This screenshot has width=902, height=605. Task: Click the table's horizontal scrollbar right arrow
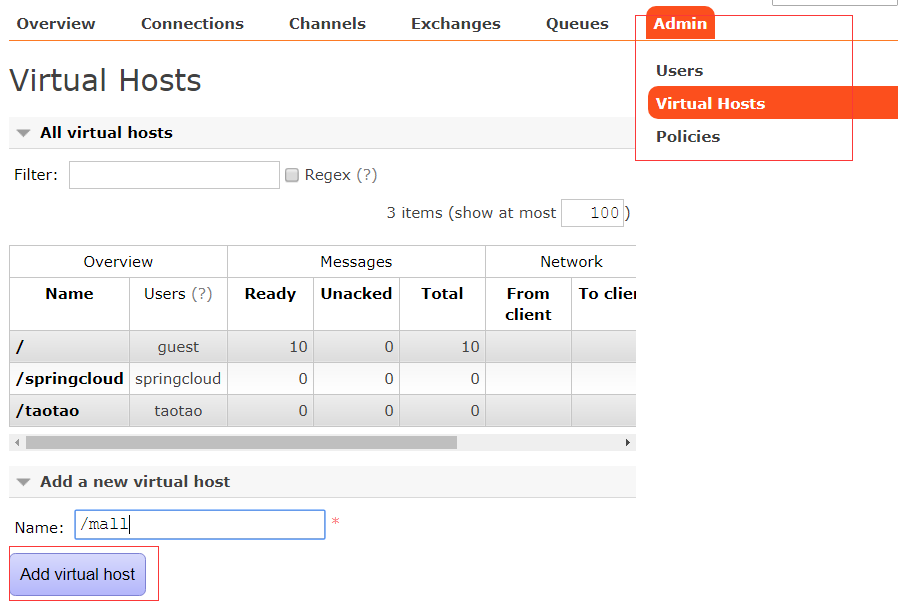point(627,442)
